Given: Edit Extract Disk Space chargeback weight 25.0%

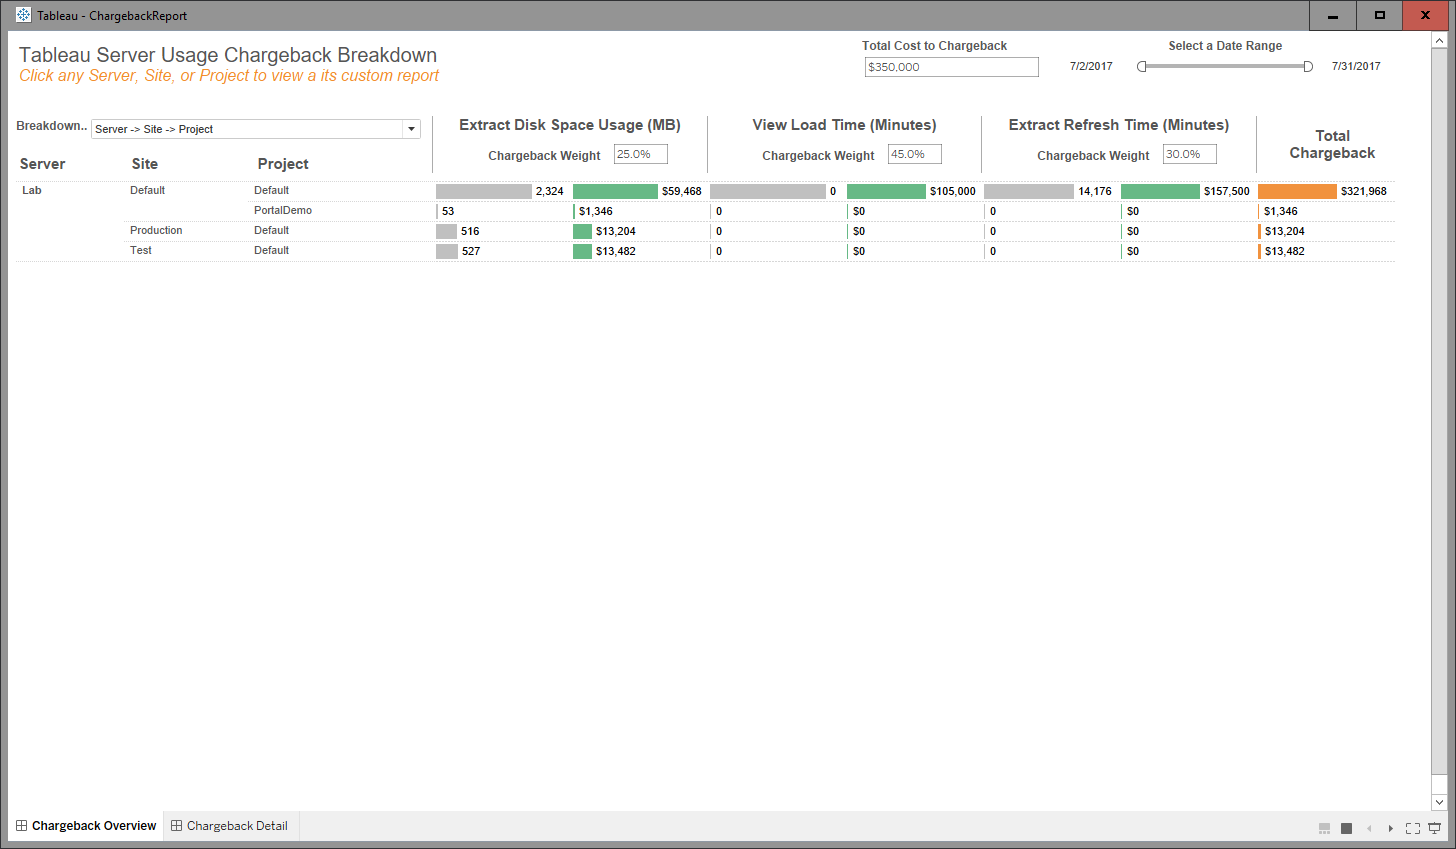Looking at the screenshot, I should pyautogui.click(x=640, y=154).
